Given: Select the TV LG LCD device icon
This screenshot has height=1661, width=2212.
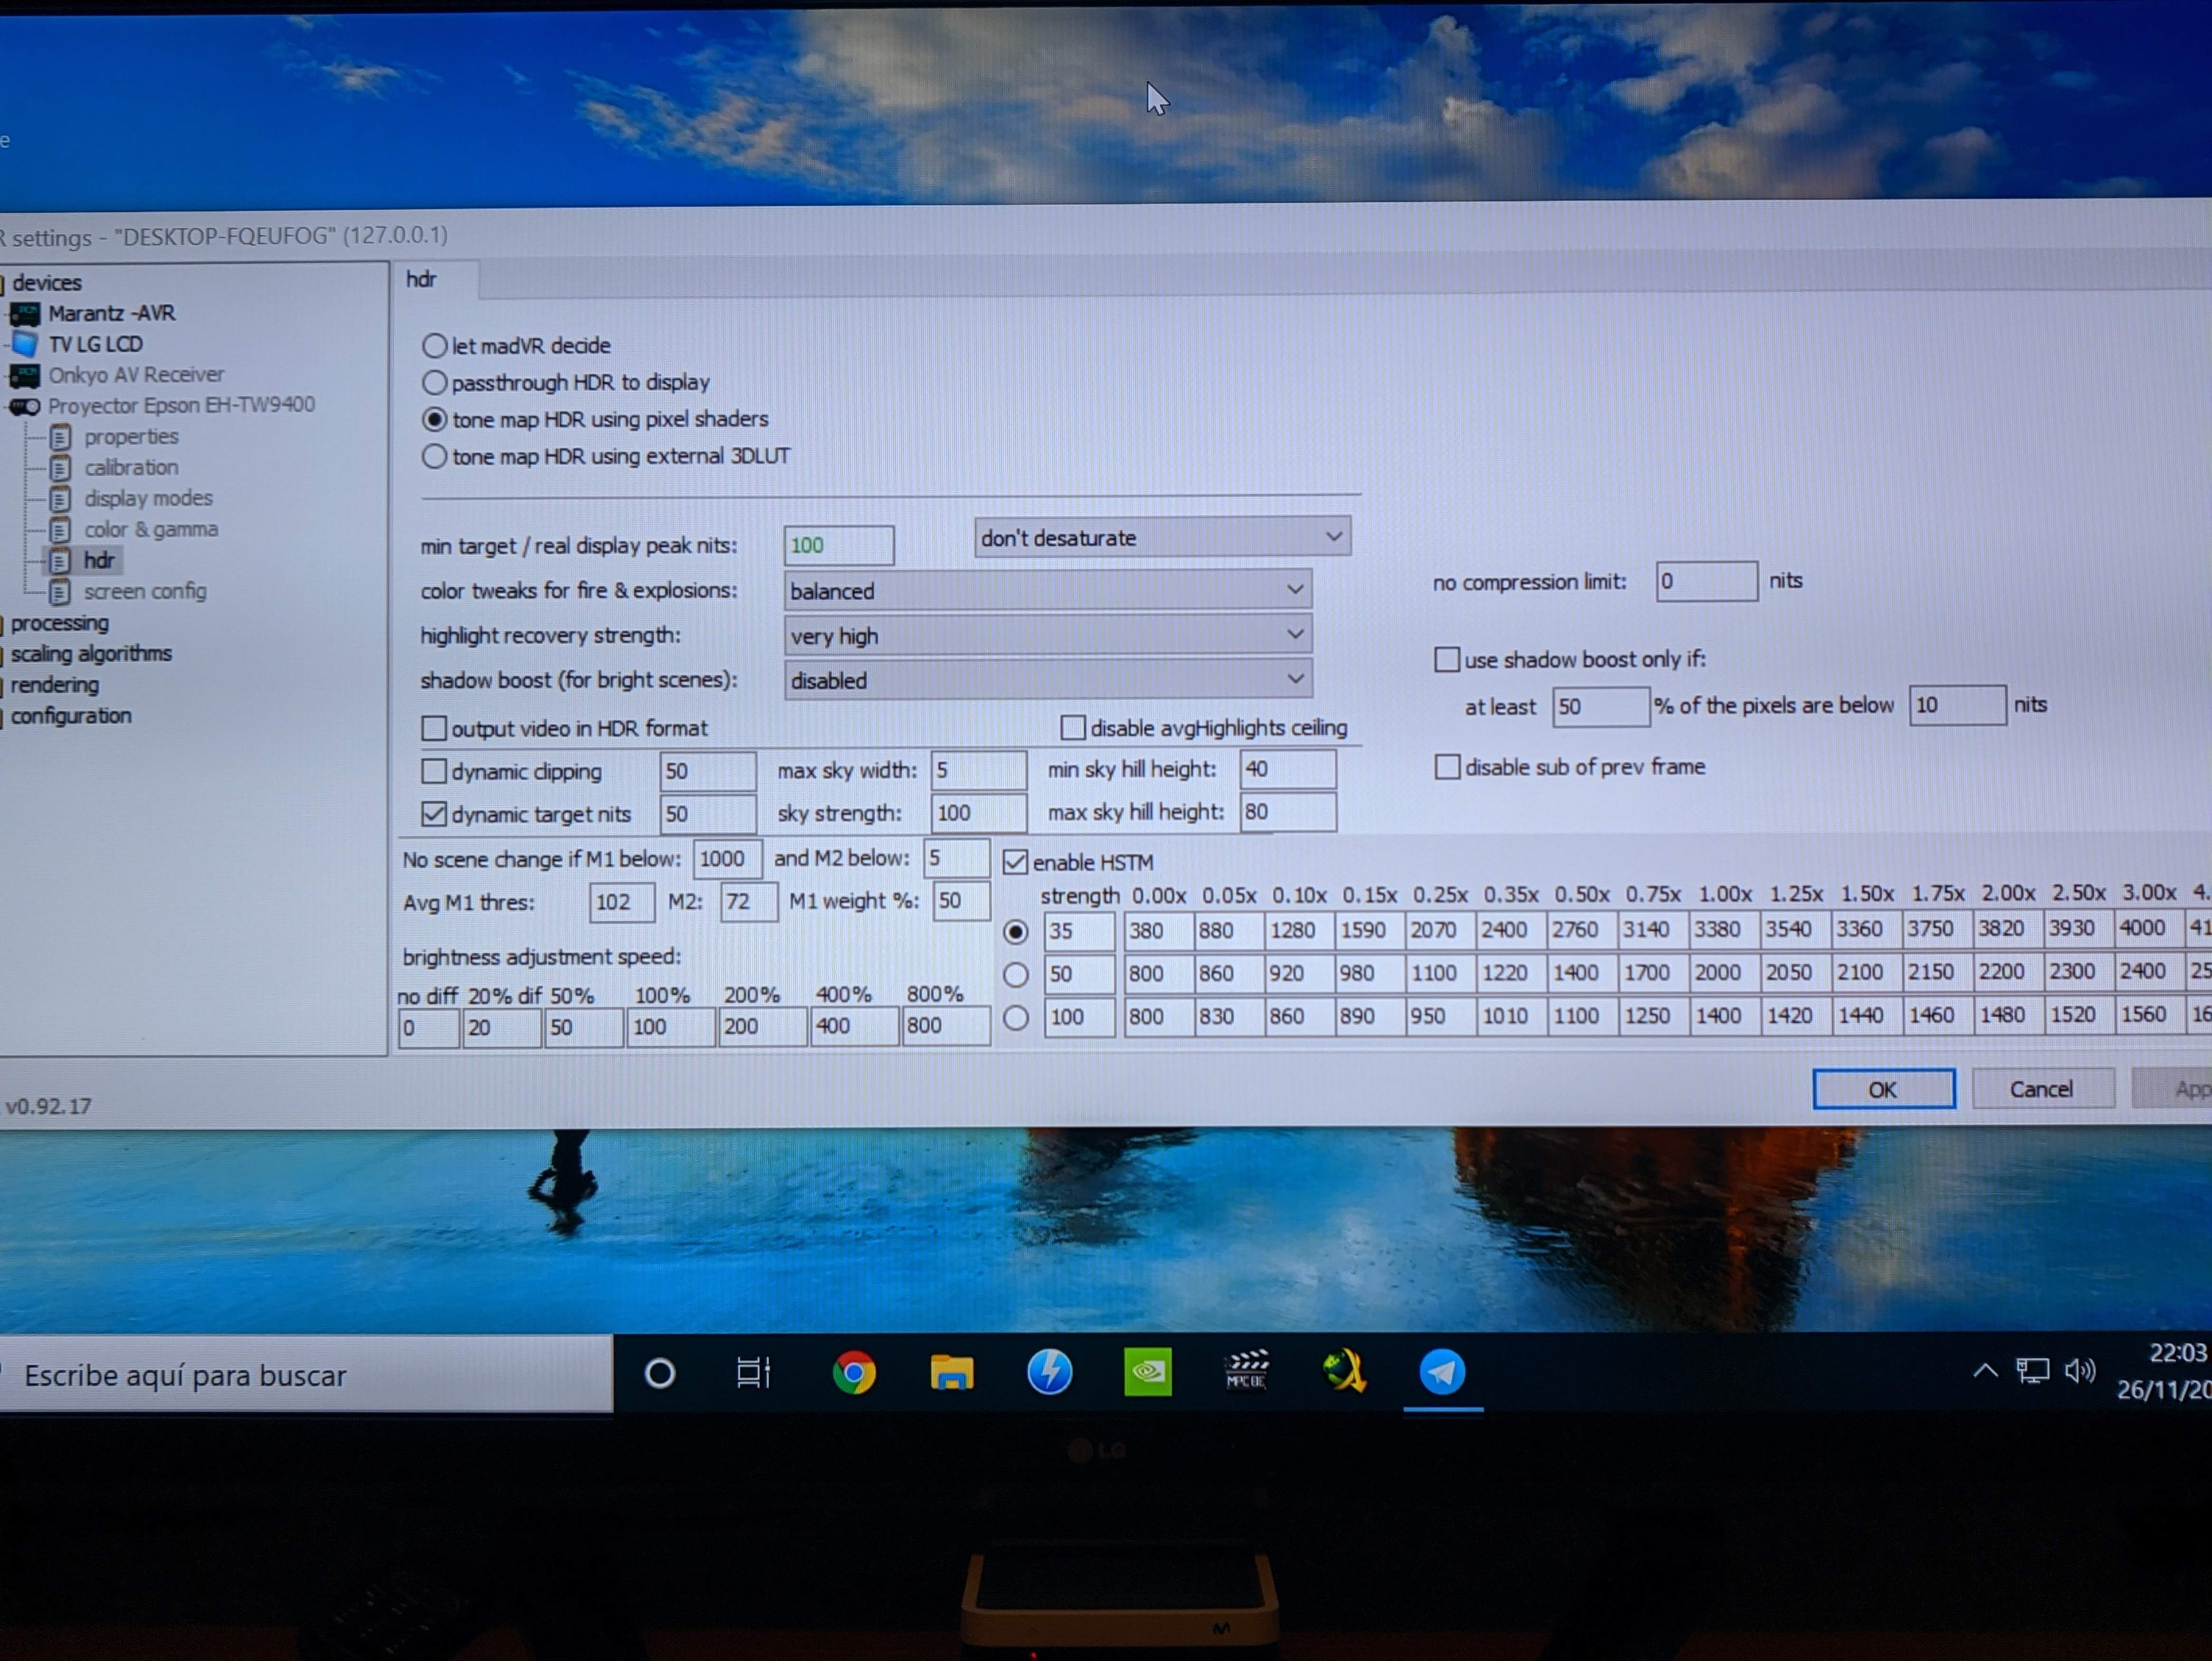Looking at the screenshot, I should (x=25, y=345).
